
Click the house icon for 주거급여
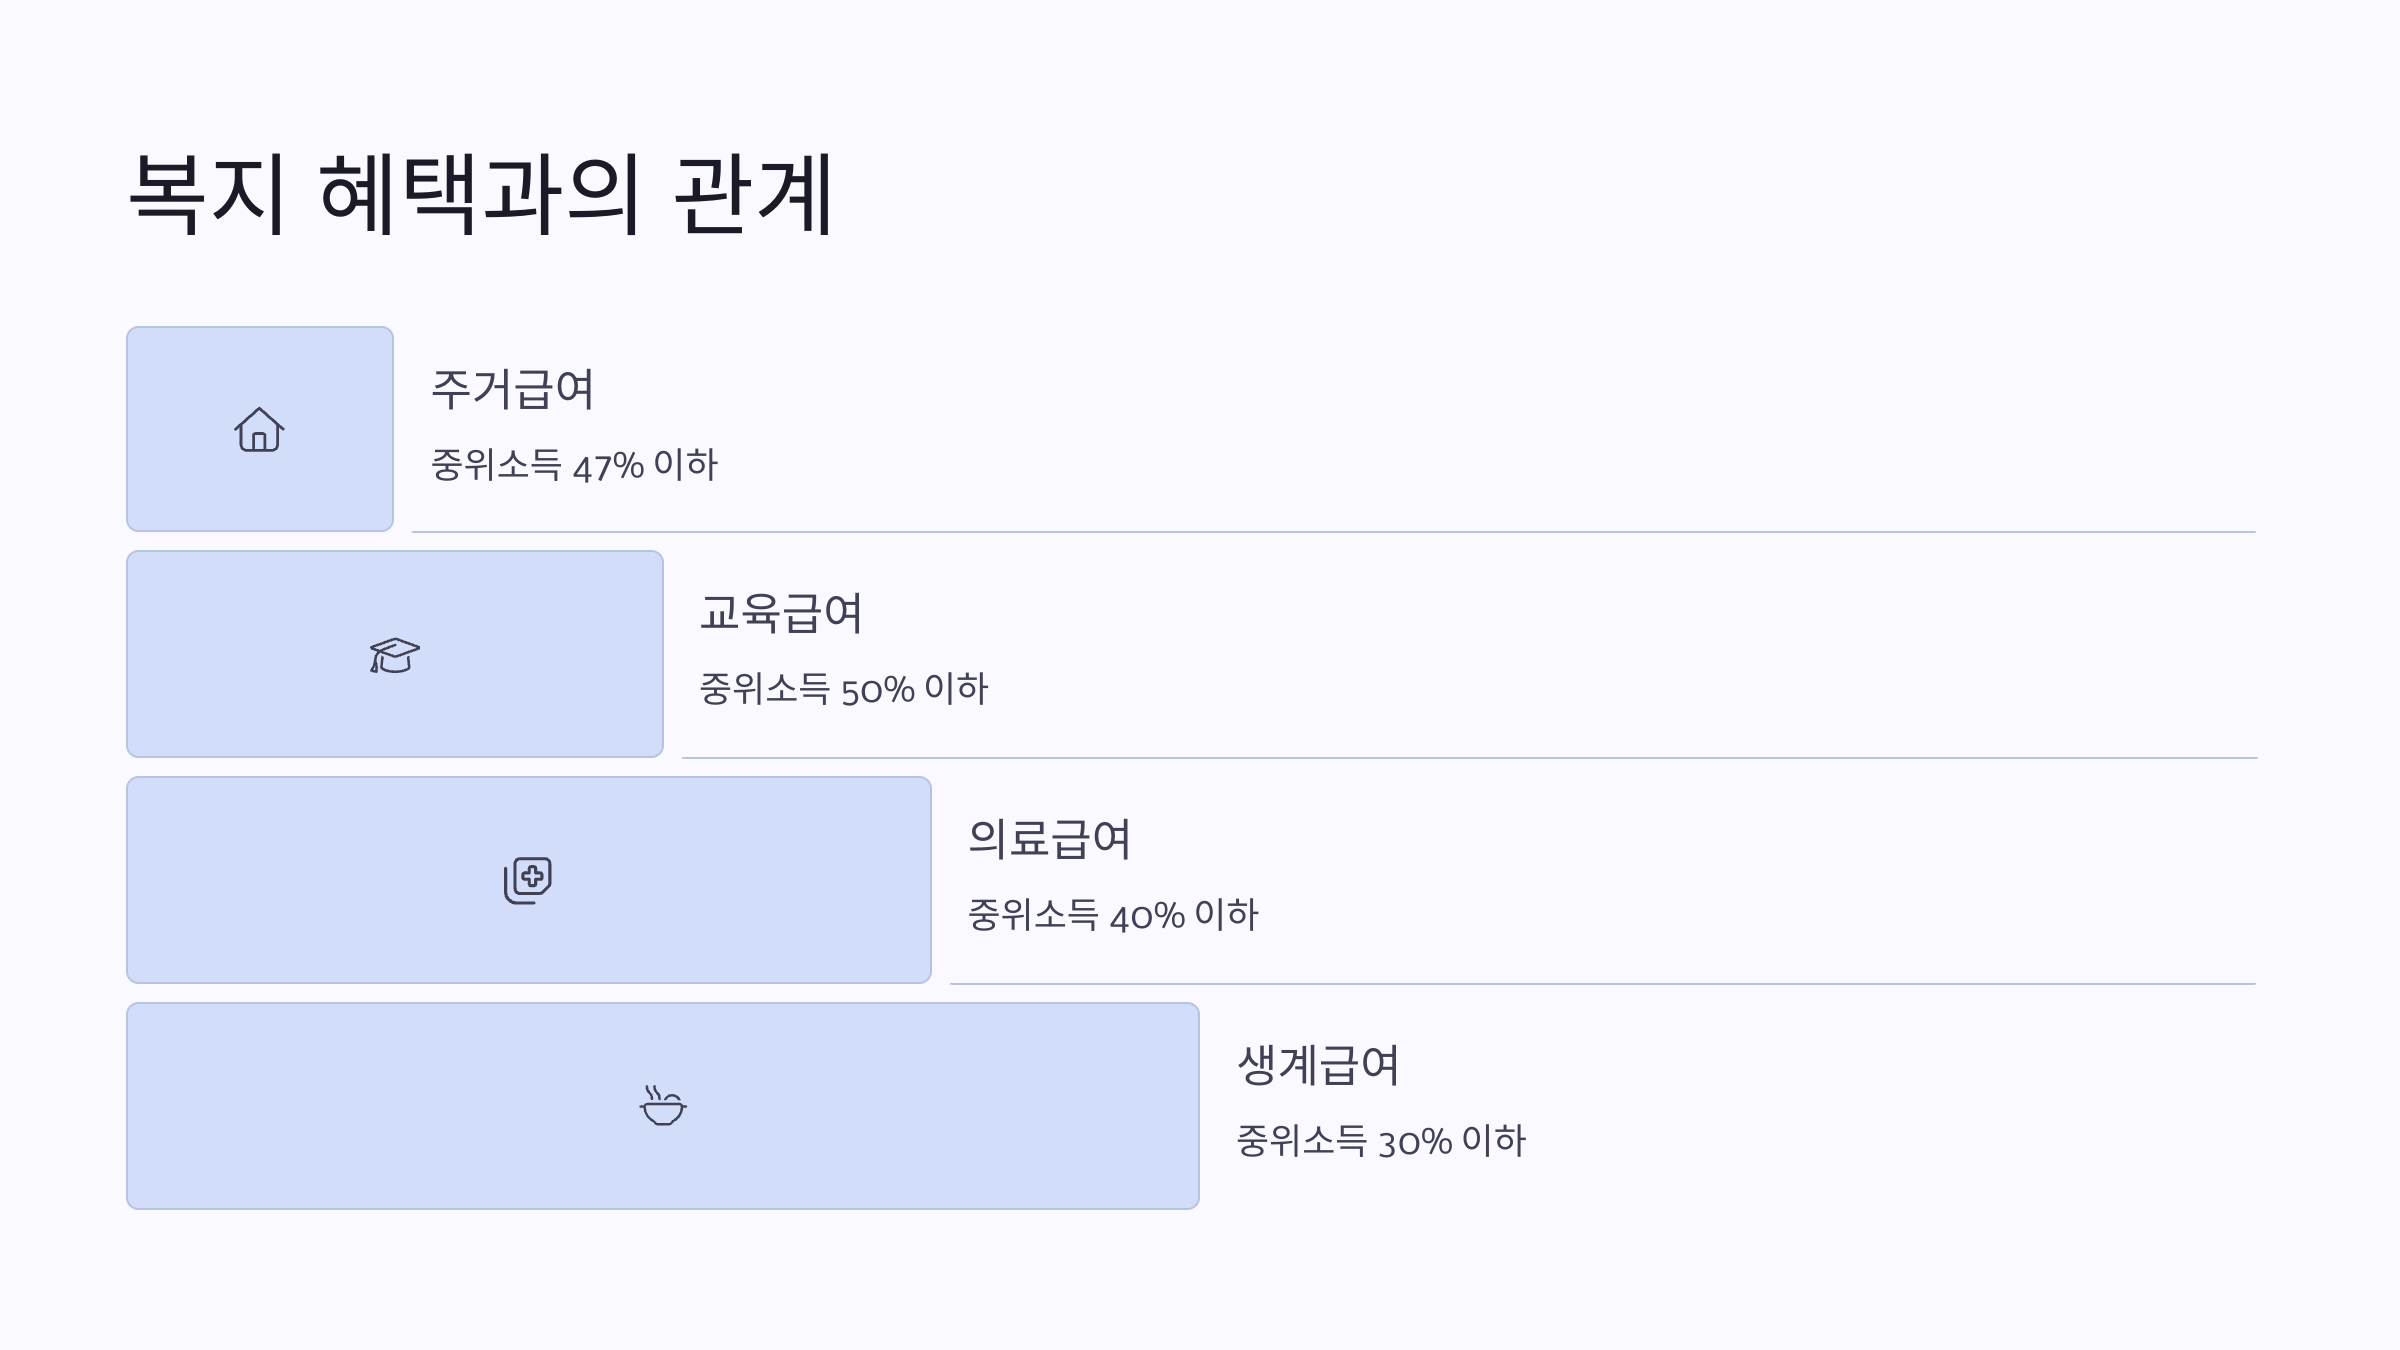pyautogui.click(x=259, y=429)
